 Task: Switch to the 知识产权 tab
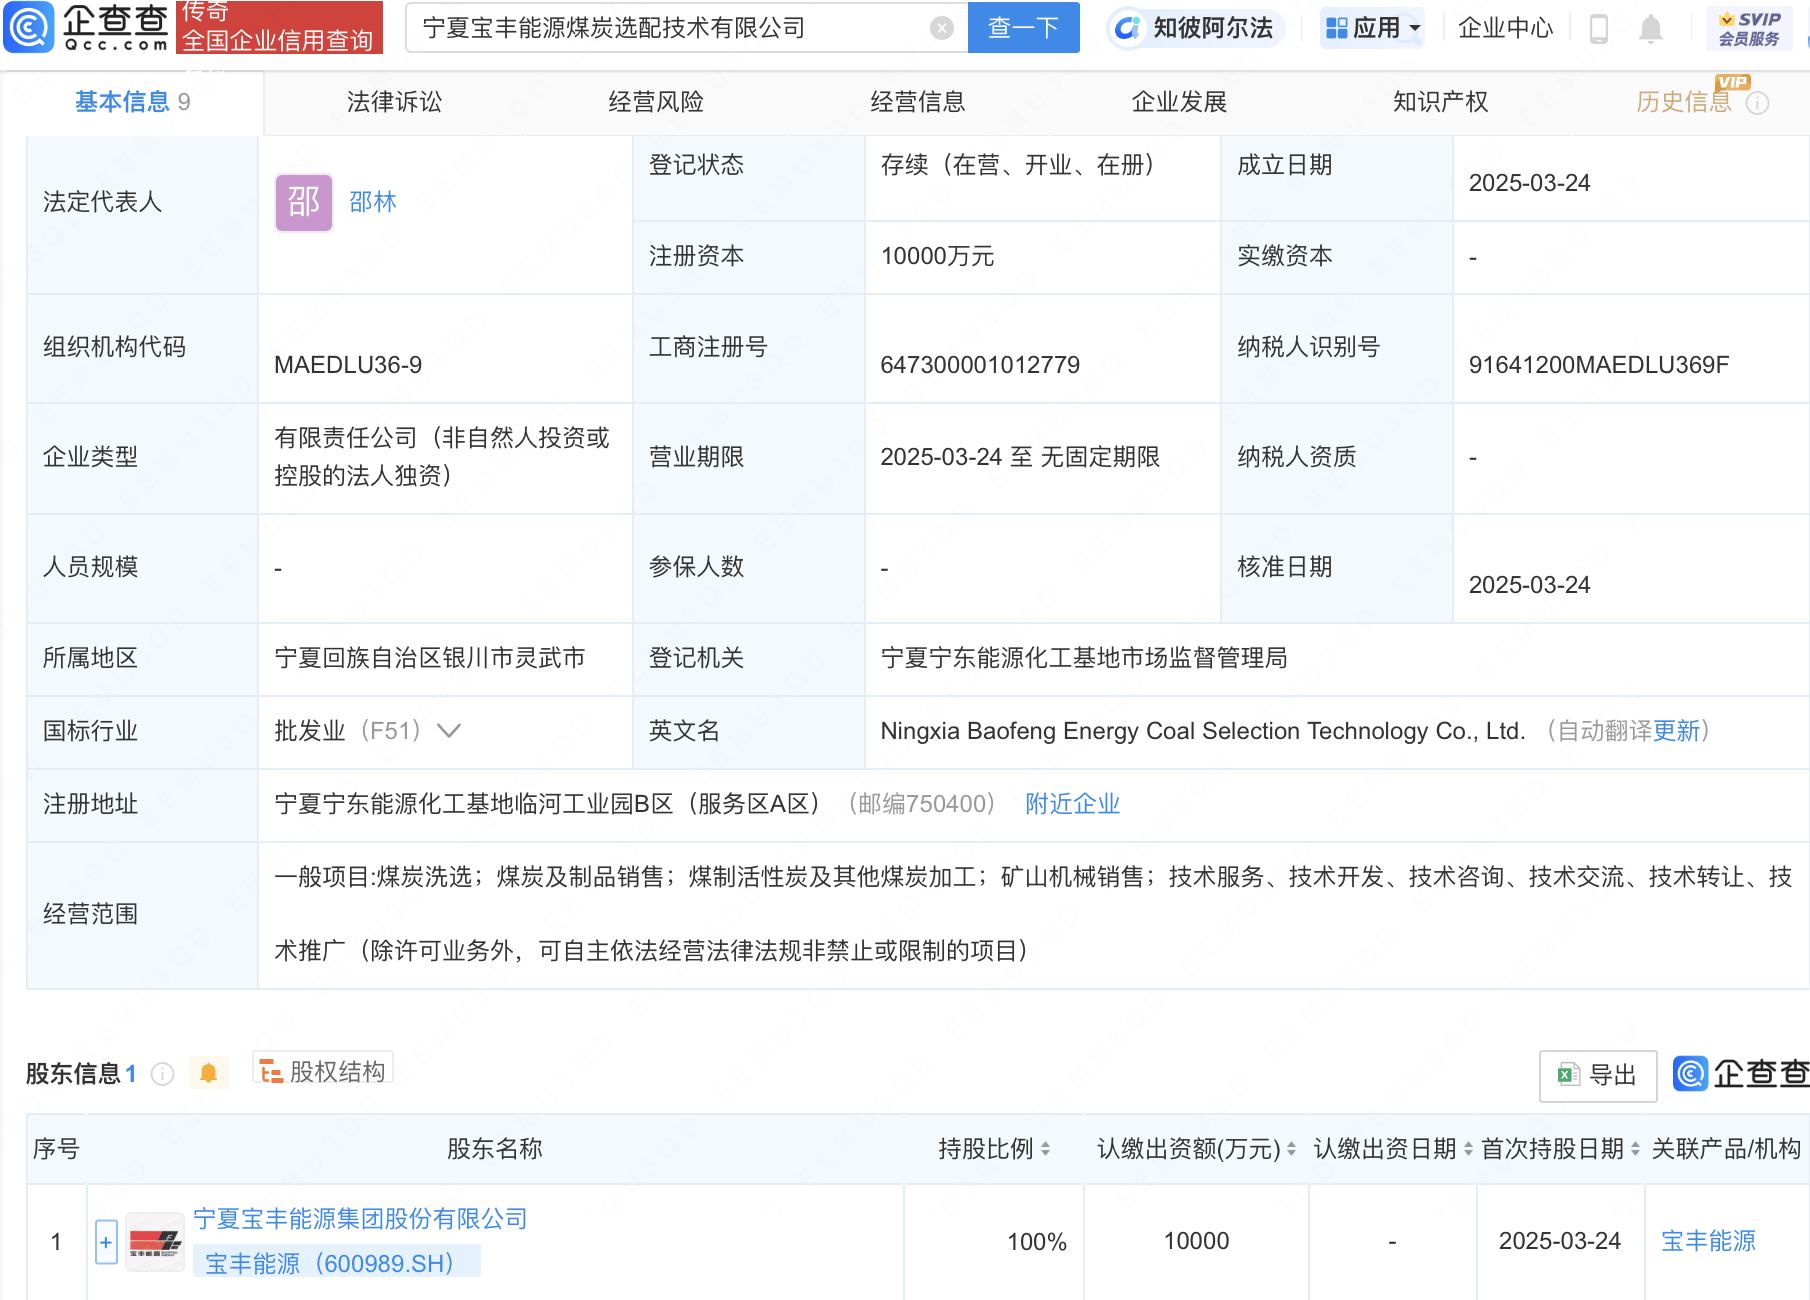pos(1441,102)
